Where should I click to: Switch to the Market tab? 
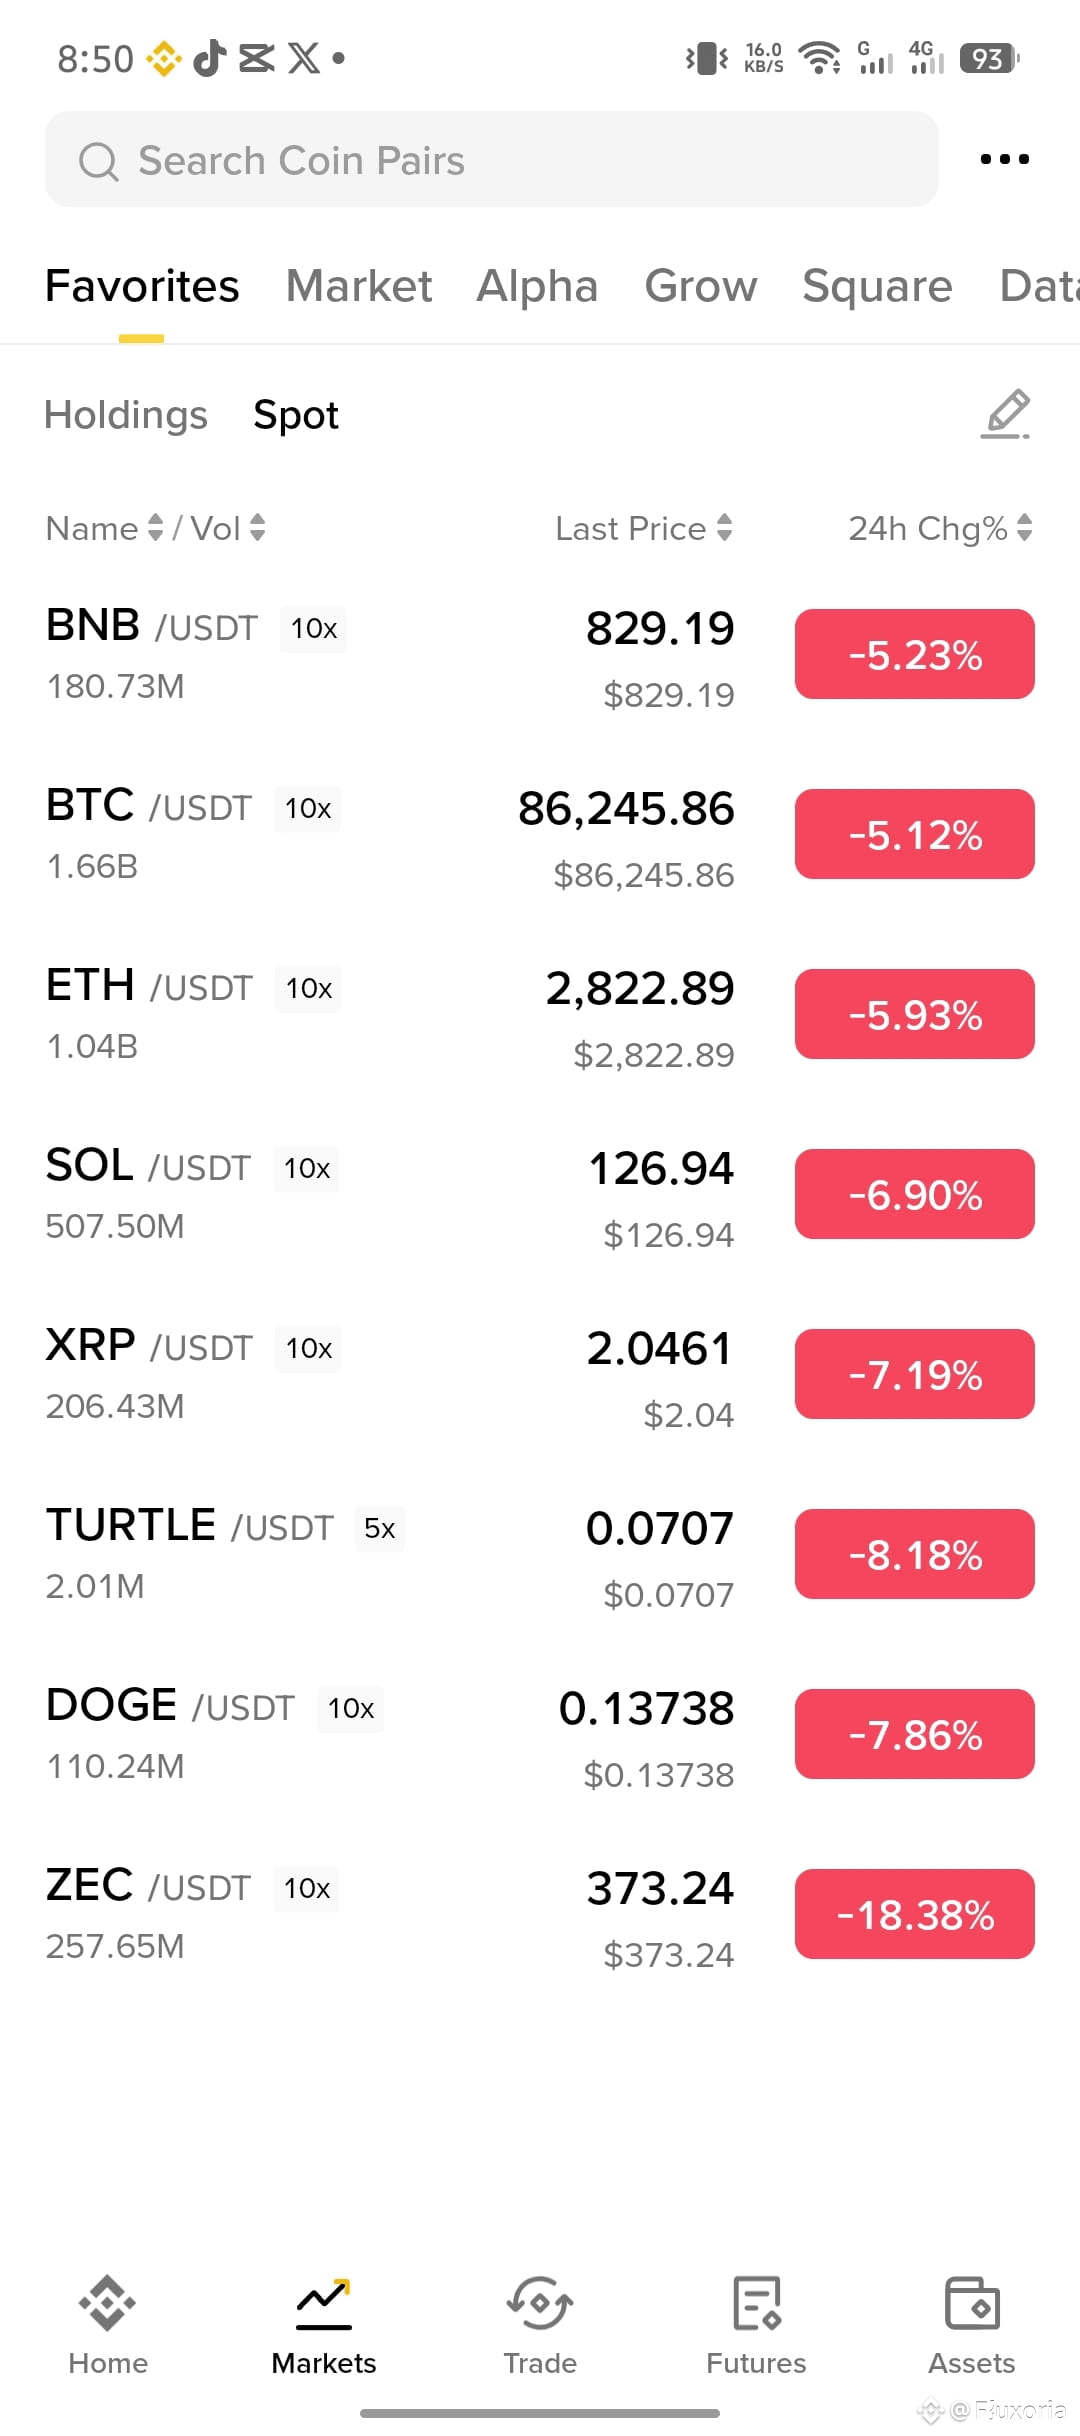click(x=359, y=286)
